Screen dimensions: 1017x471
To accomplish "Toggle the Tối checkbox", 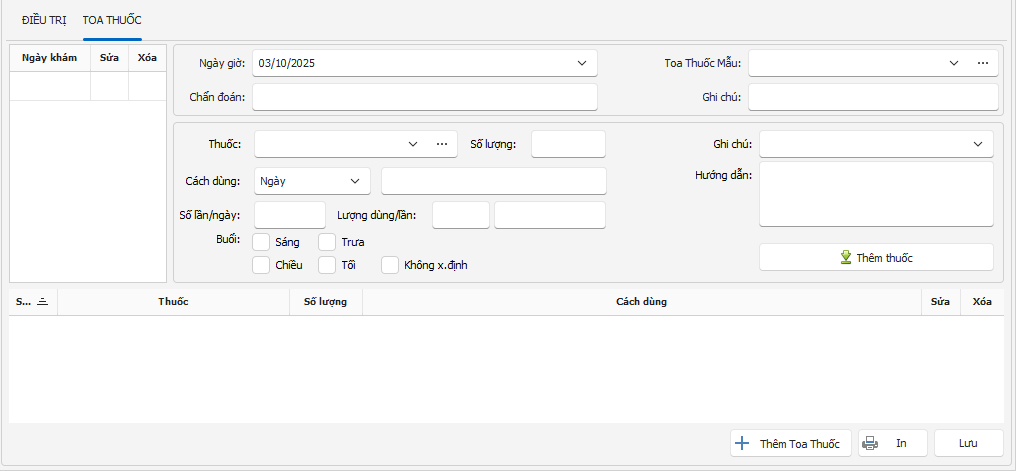I will [x=327, y=265].
